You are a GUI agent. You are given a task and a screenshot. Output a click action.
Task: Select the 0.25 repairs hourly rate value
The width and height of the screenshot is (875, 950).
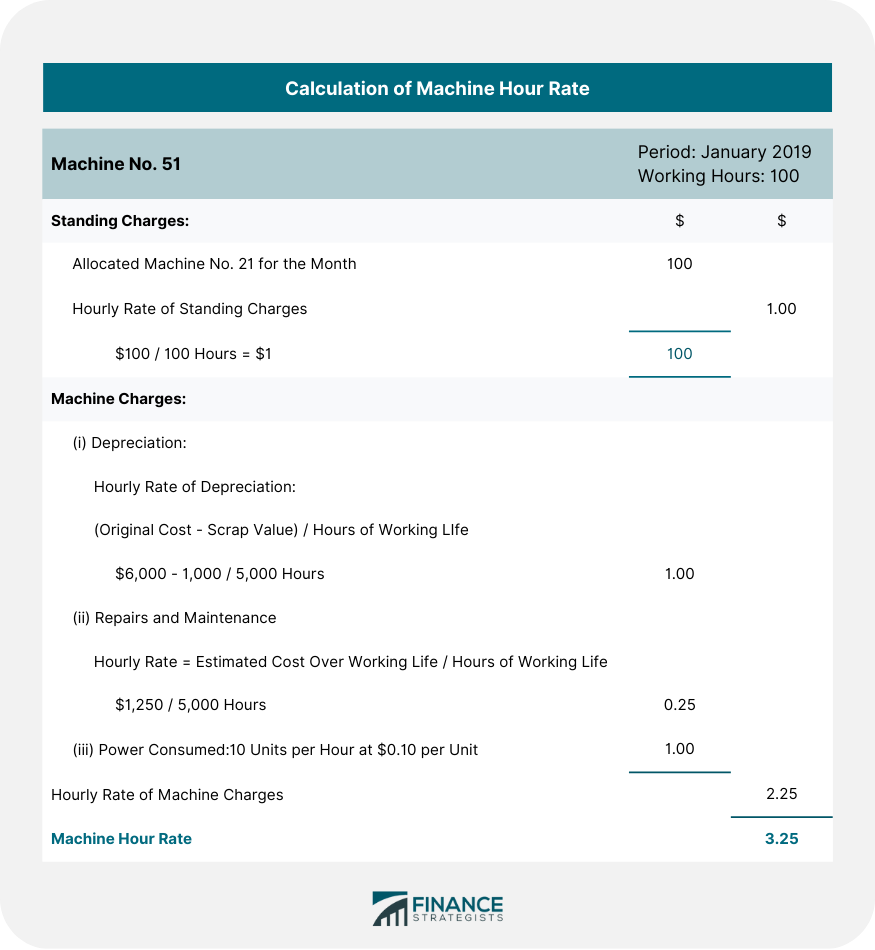(679, 705)
